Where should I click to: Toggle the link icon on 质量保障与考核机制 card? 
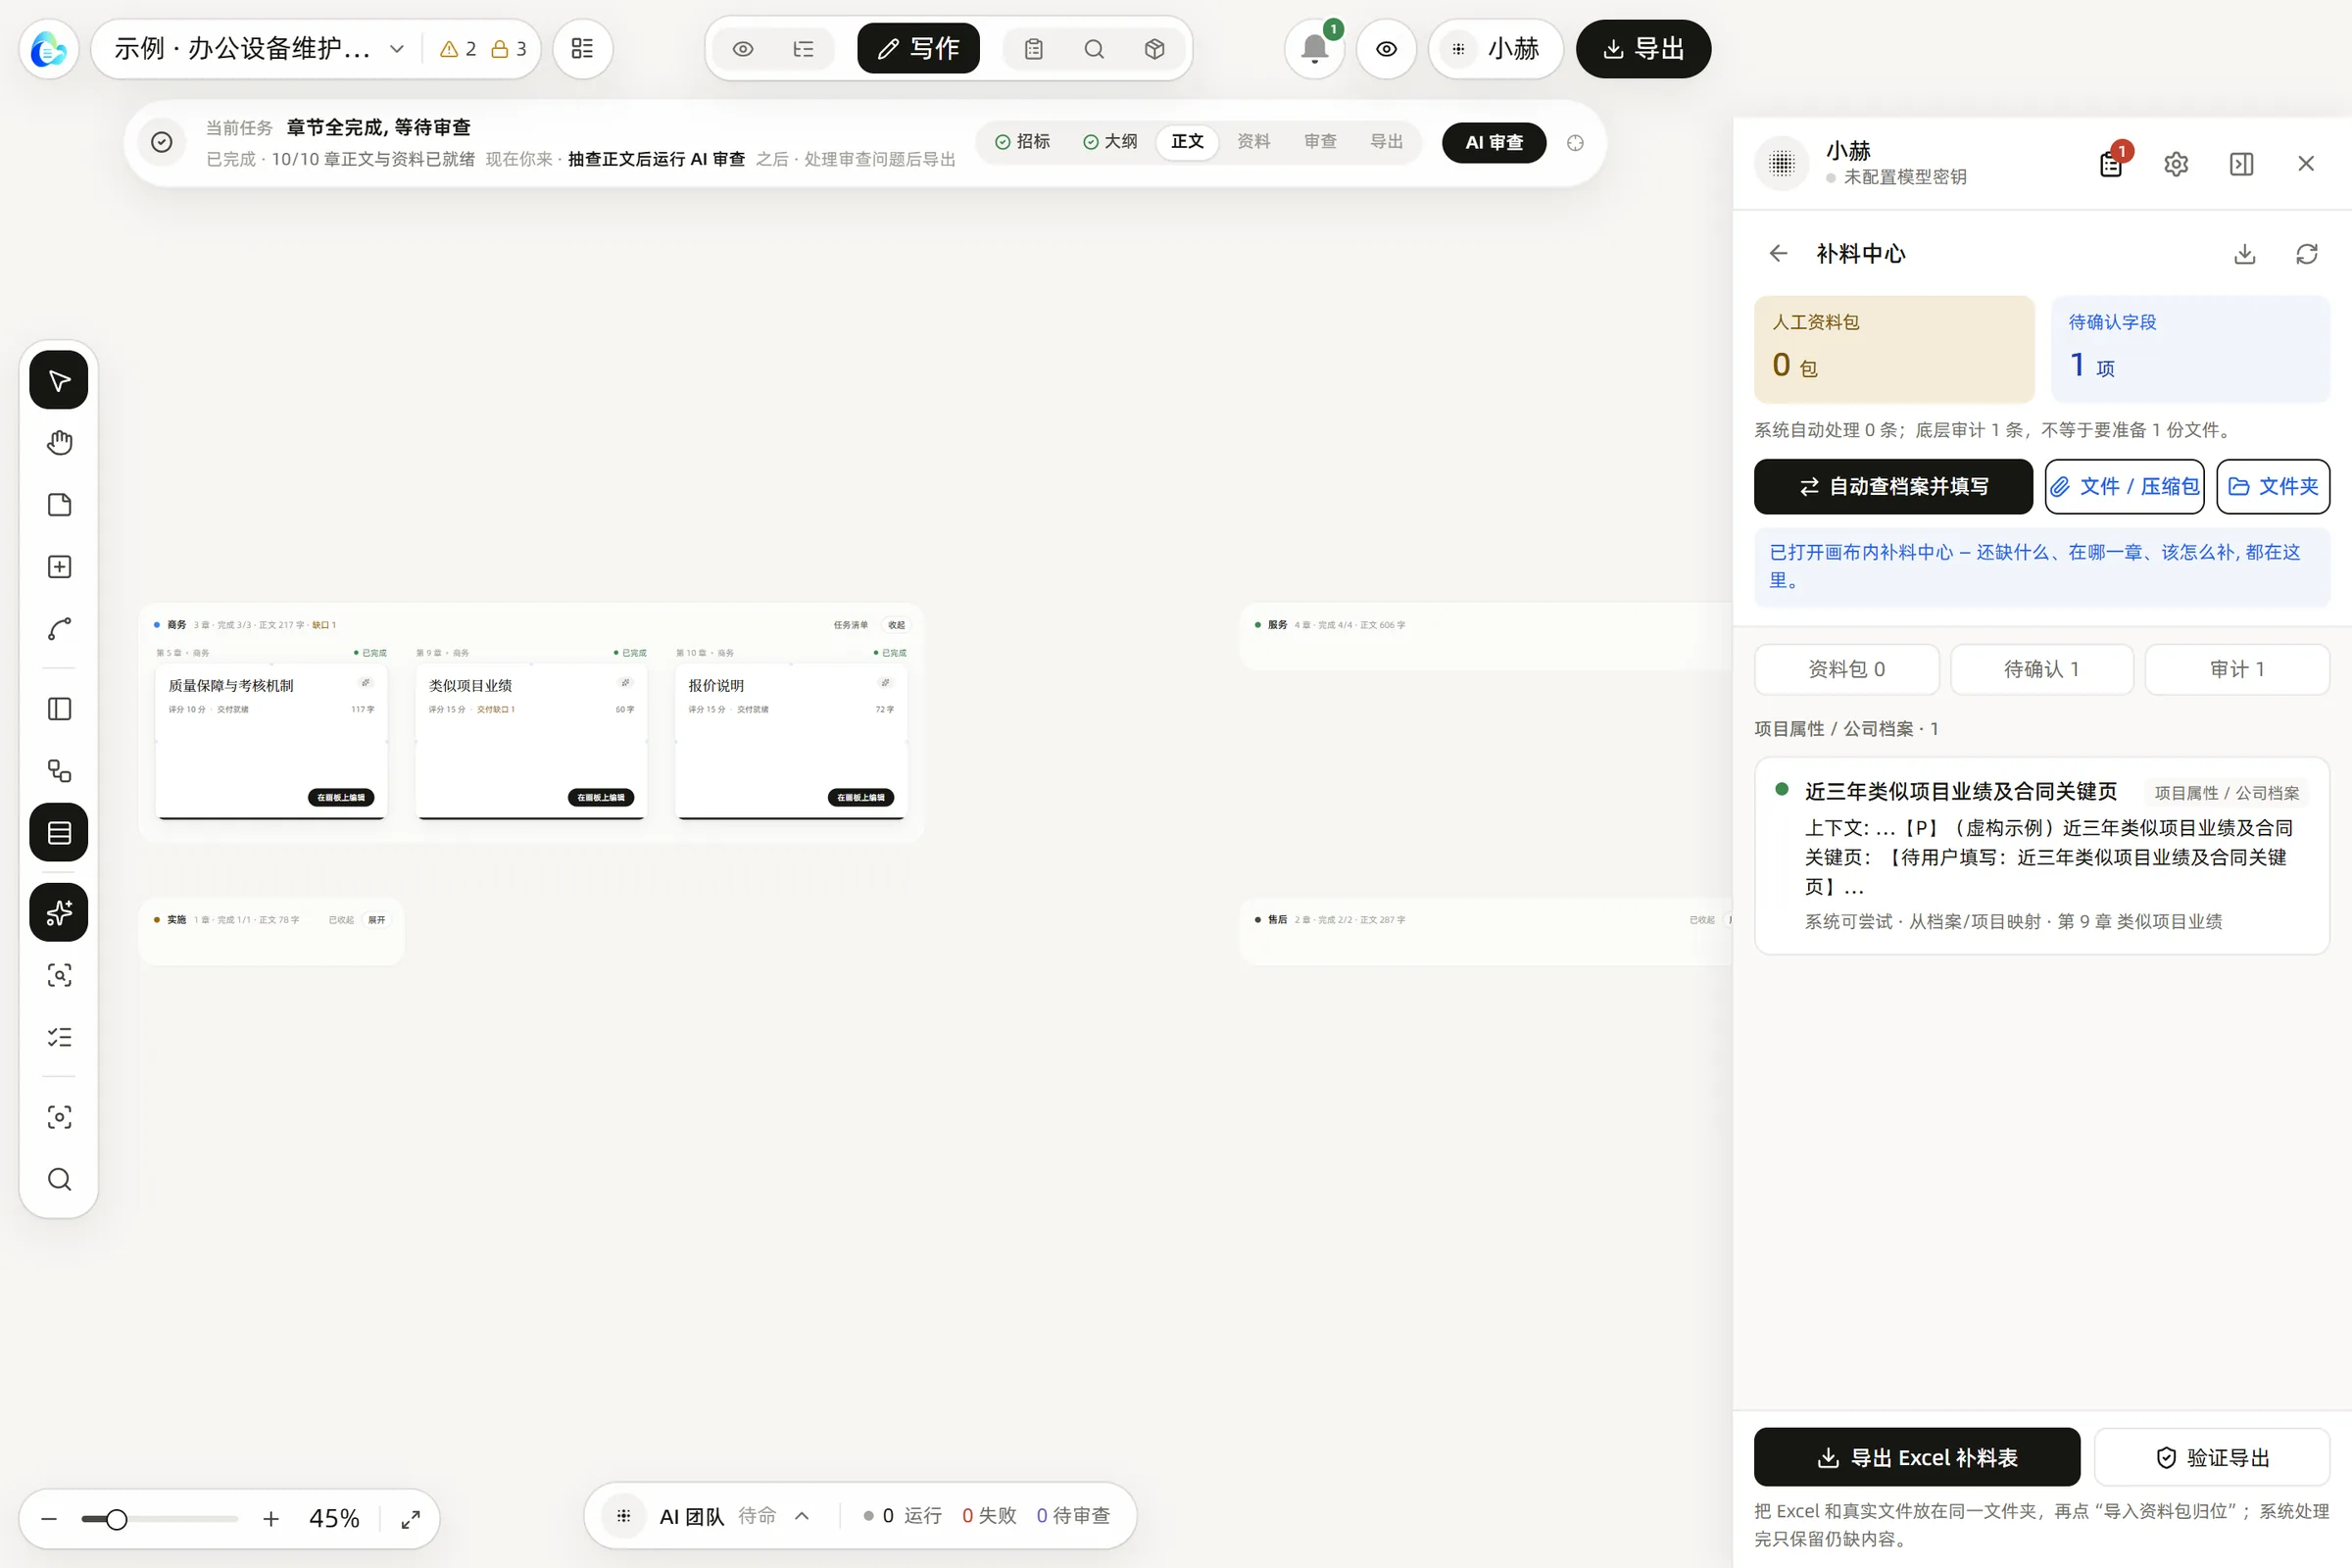click(x=365, y=682)
